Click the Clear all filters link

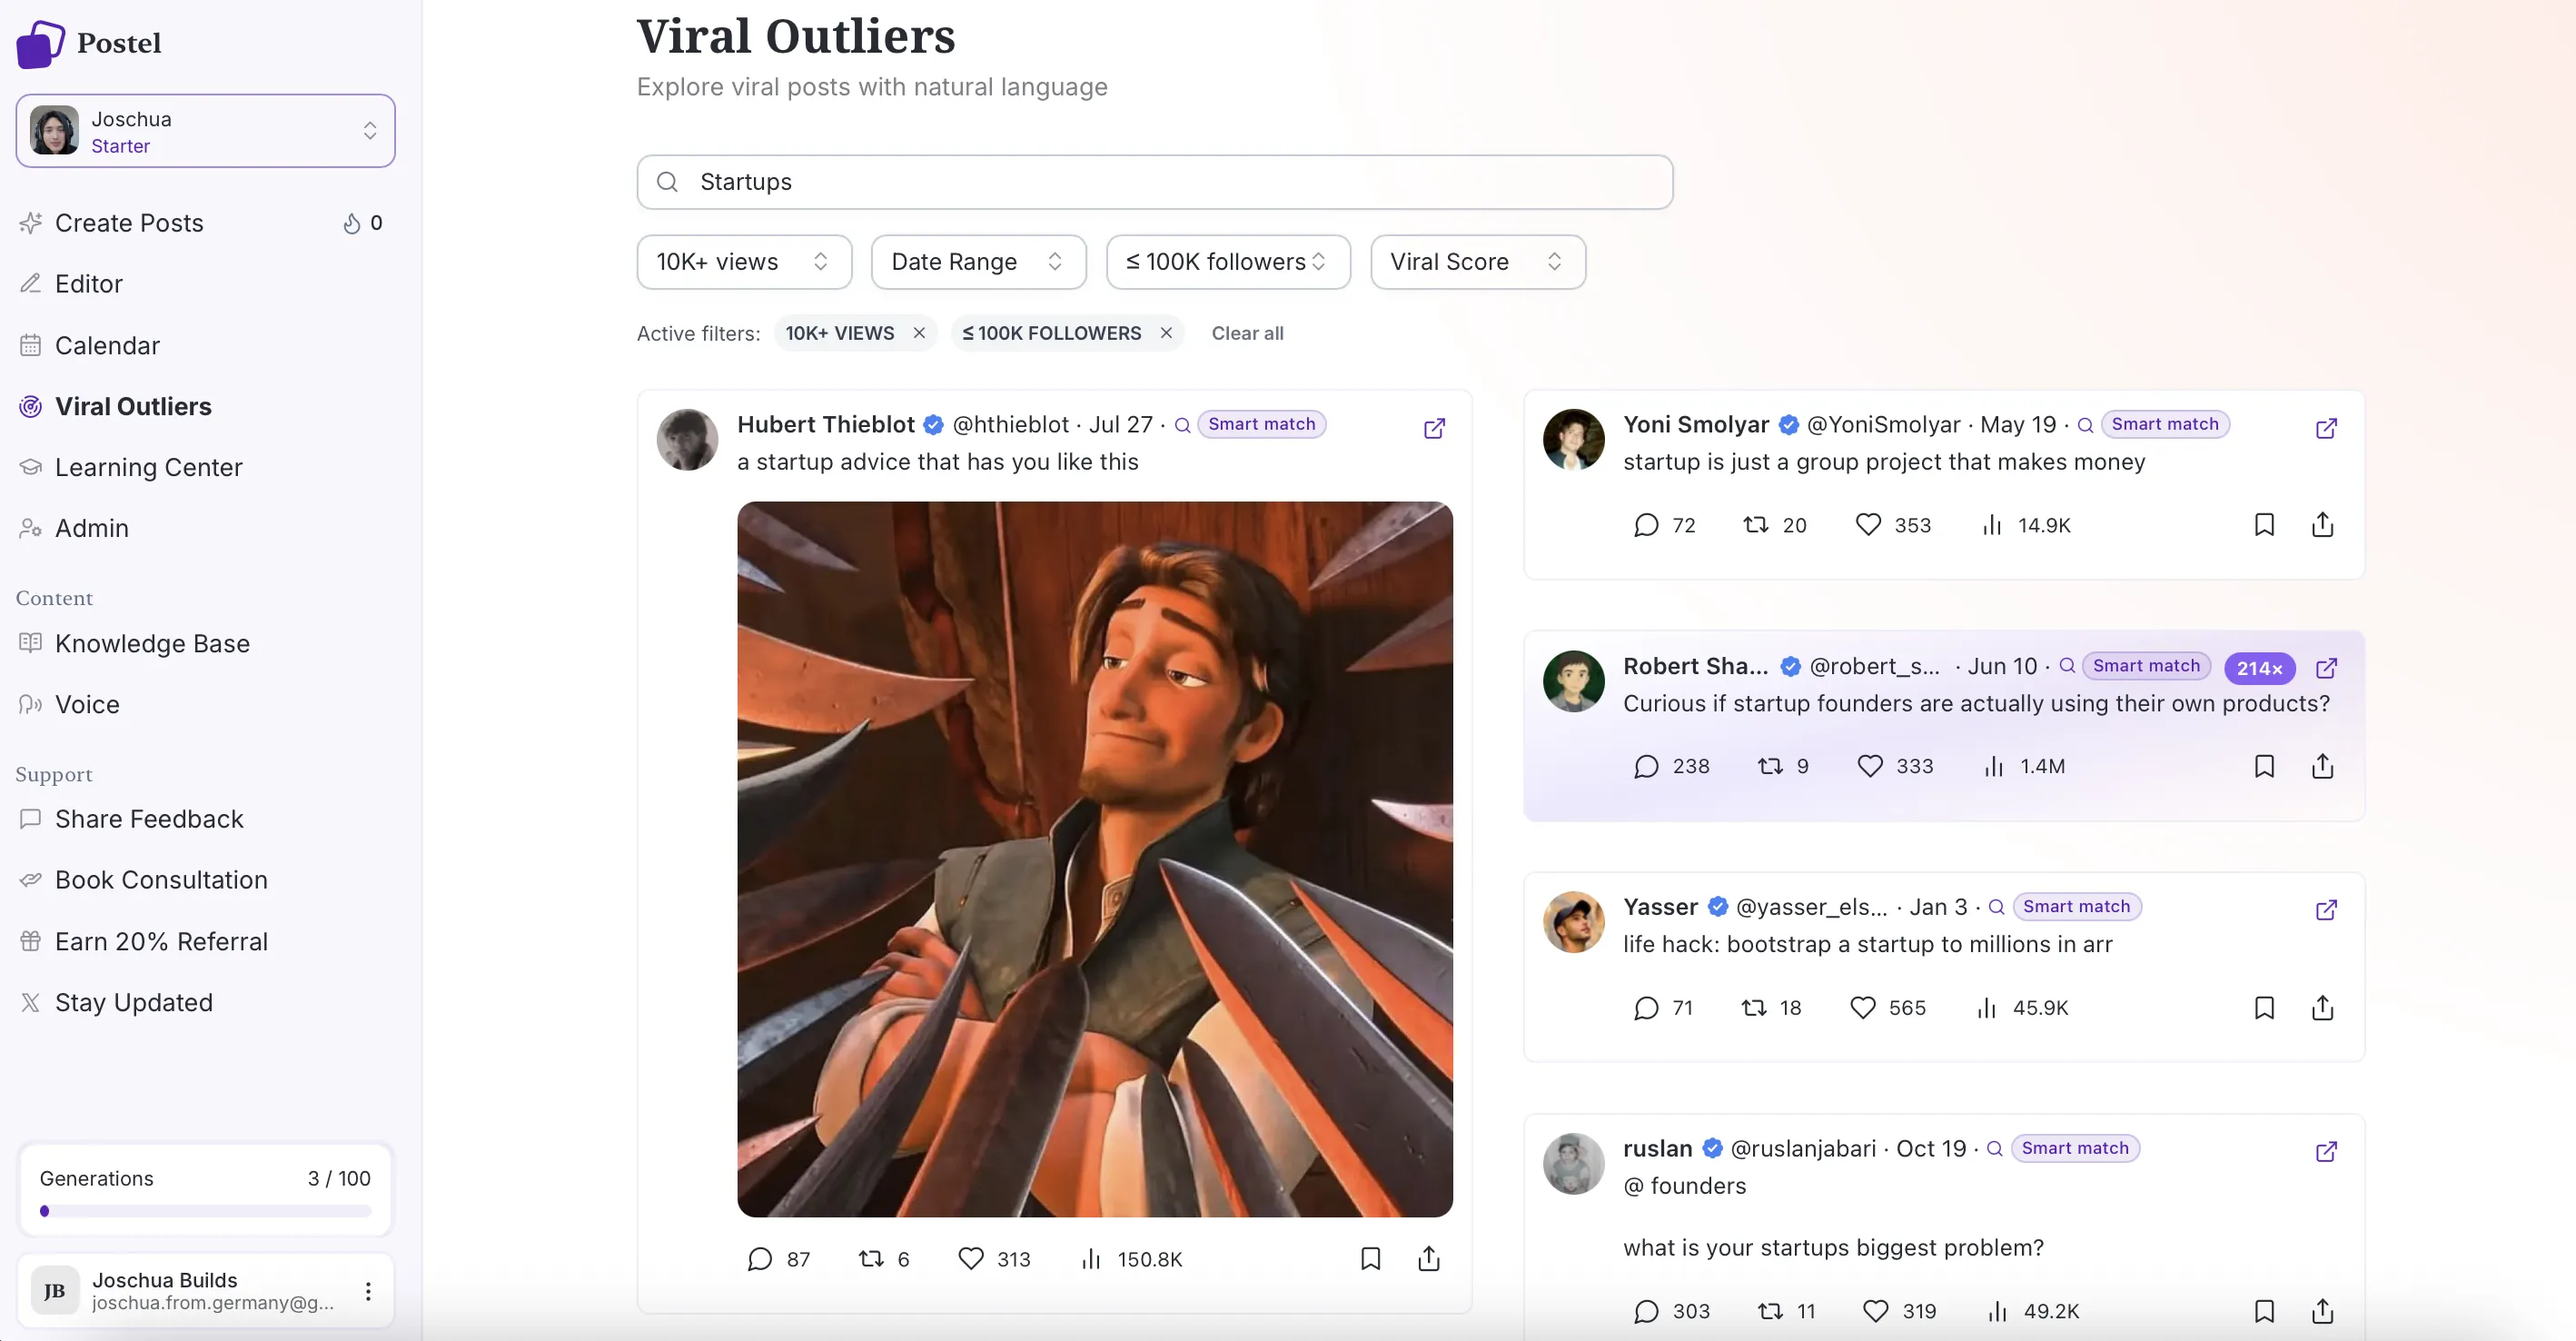tap(1247, 333)
